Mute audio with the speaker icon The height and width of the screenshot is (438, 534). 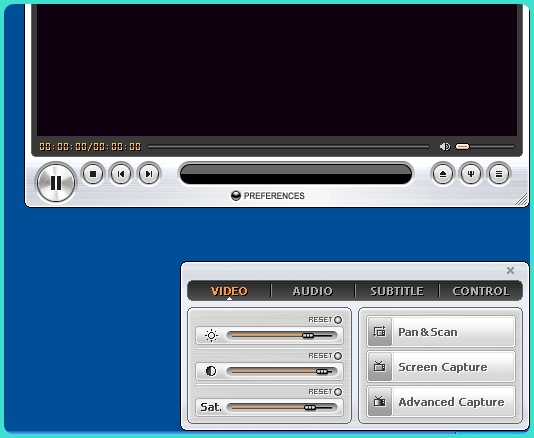click(445, 146)
